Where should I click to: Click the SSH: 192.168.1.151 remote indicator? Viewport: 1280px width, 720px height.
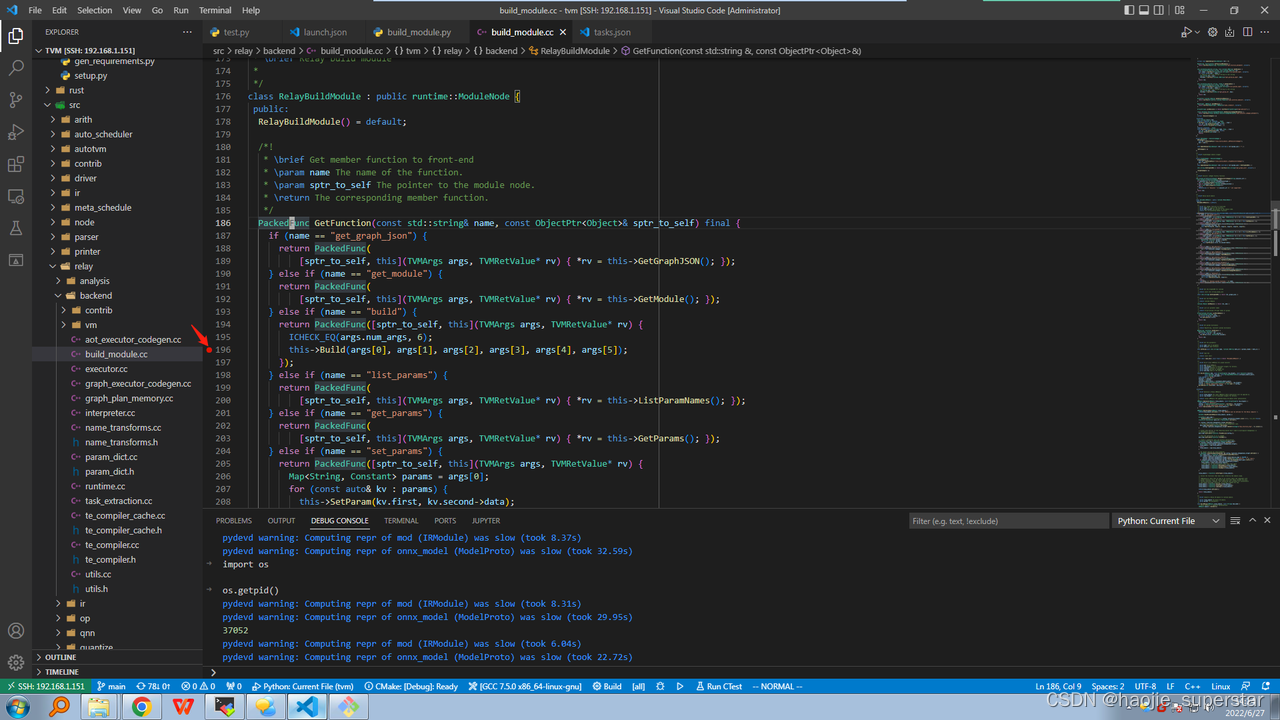tap(45, 687)
